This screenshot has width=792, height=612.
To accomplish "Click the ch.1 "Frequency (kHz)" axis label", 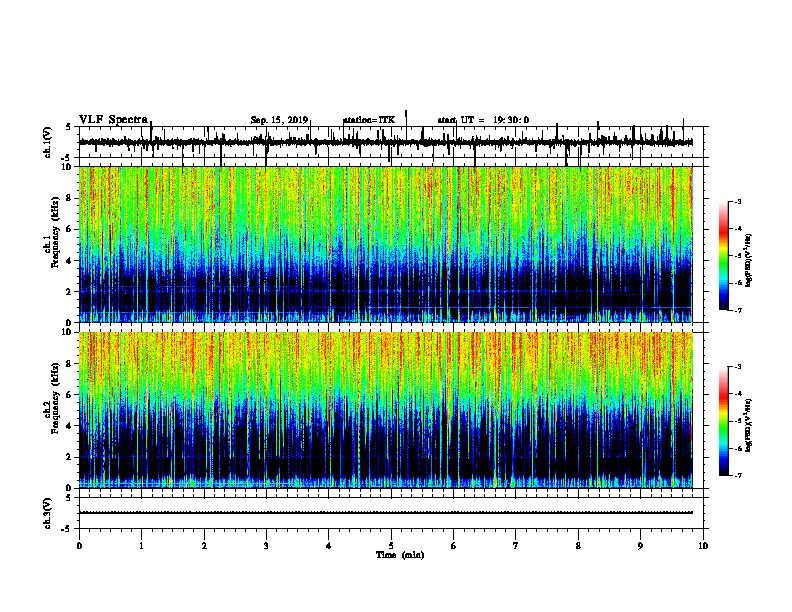I will coord(55,233).
